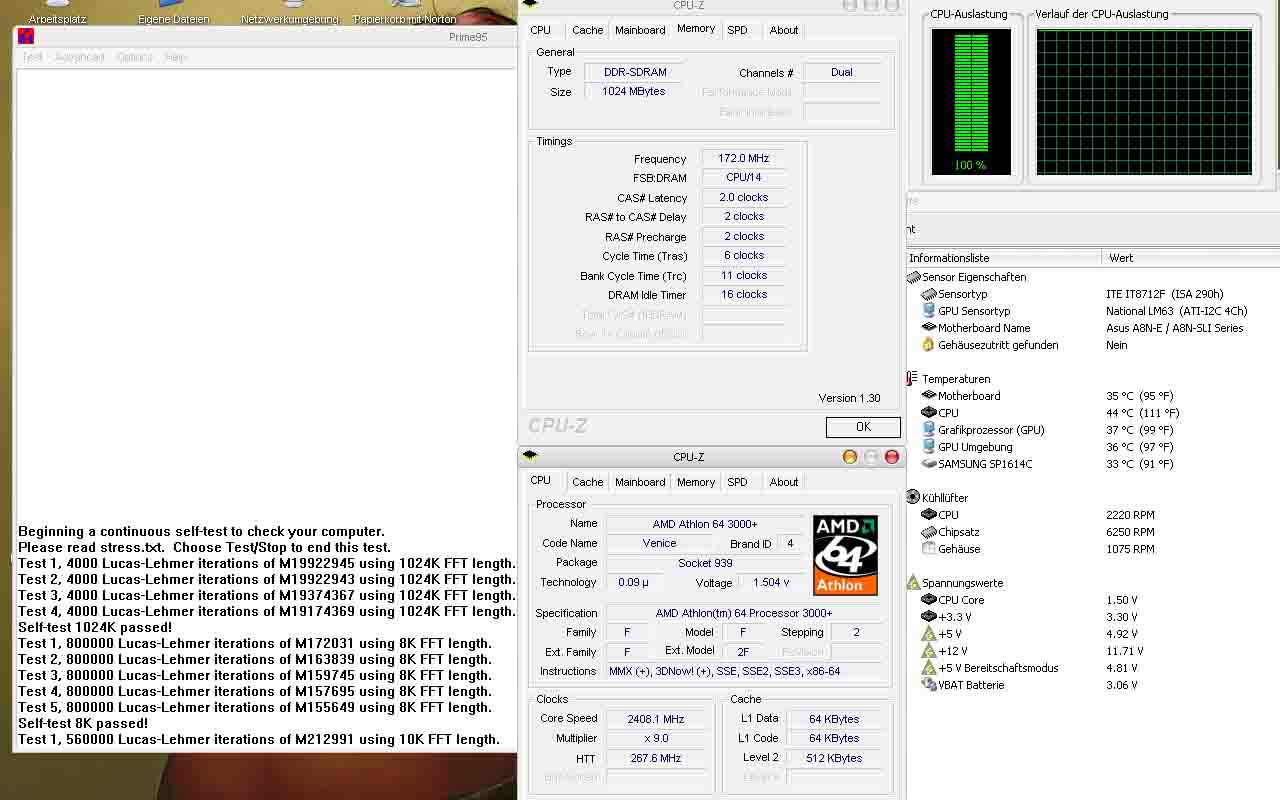The height and width of the screenshot is (800, 1280).
Task: Click the Sensor Eigenschaften group icon
Action: point(913,277)
